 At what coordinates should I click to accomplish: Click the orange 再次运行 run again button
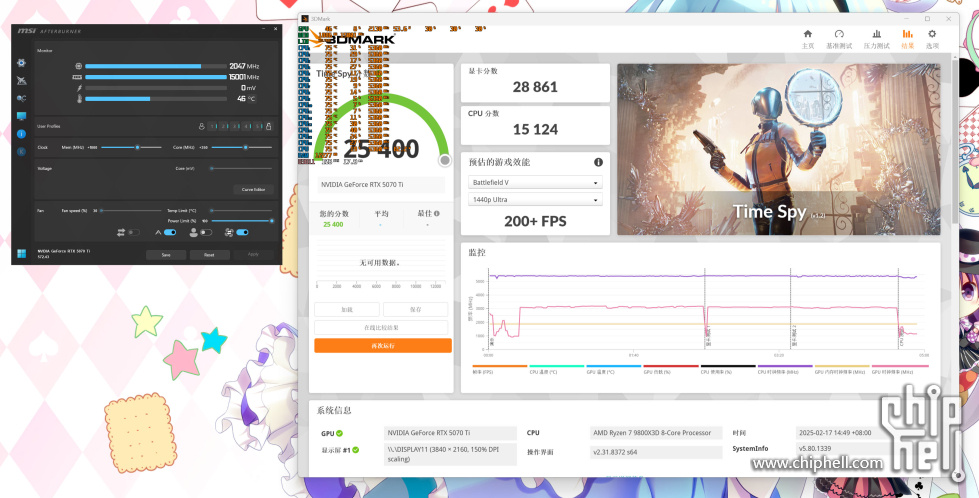(383, 346)
